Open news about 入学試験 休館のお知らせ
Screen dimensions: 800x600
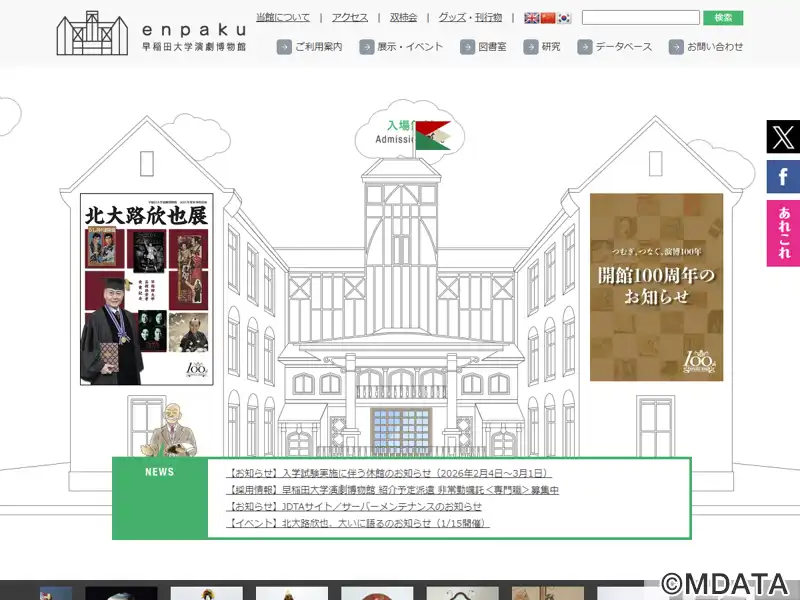(389, 473)
